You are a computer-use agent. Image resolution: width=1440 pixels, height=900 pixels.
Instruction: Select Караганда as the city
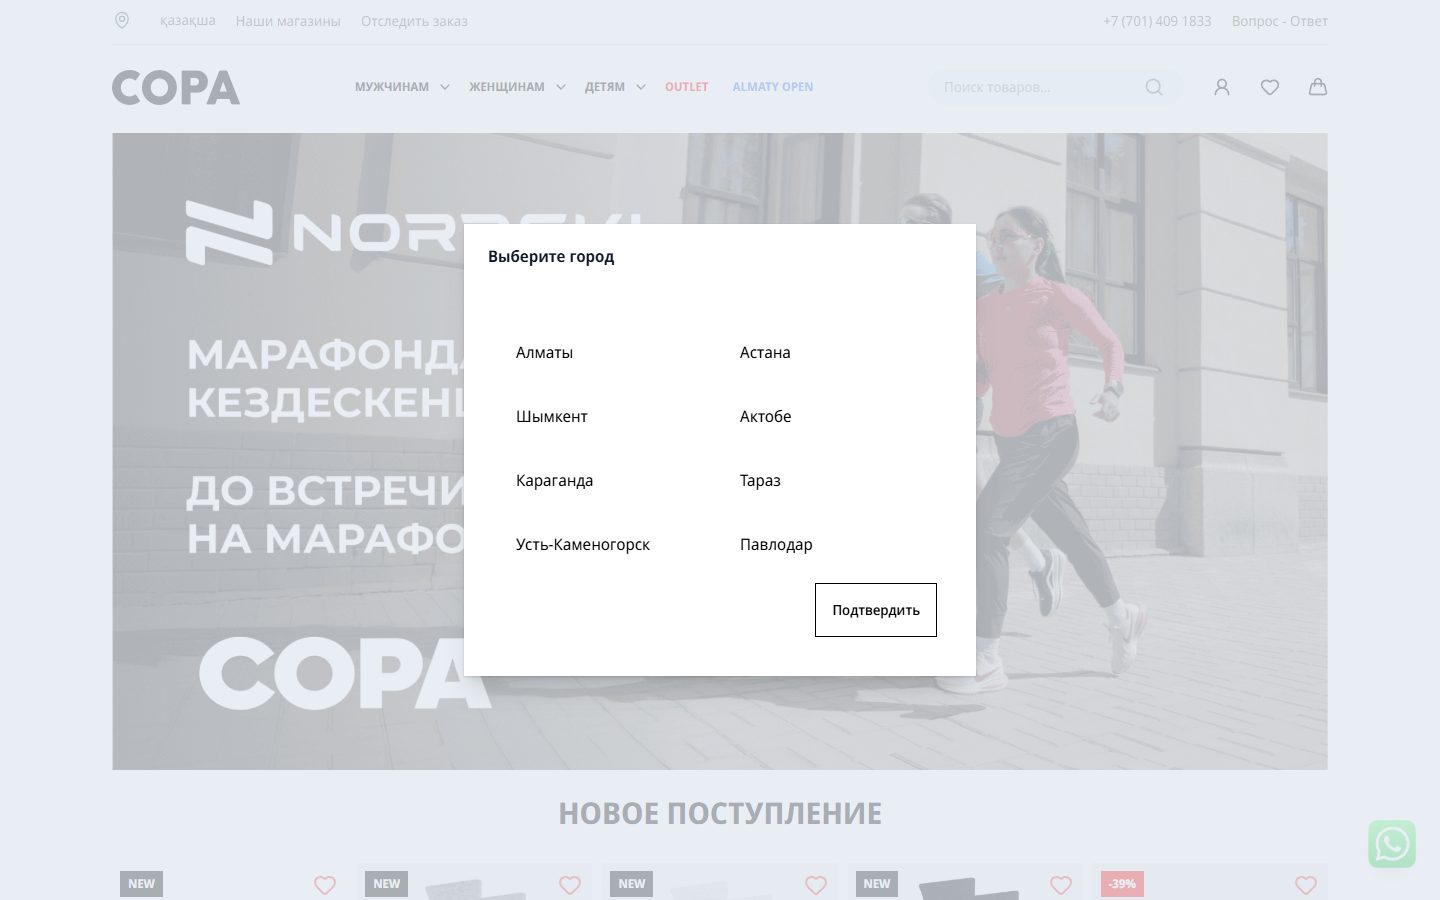tap(554, 480)
